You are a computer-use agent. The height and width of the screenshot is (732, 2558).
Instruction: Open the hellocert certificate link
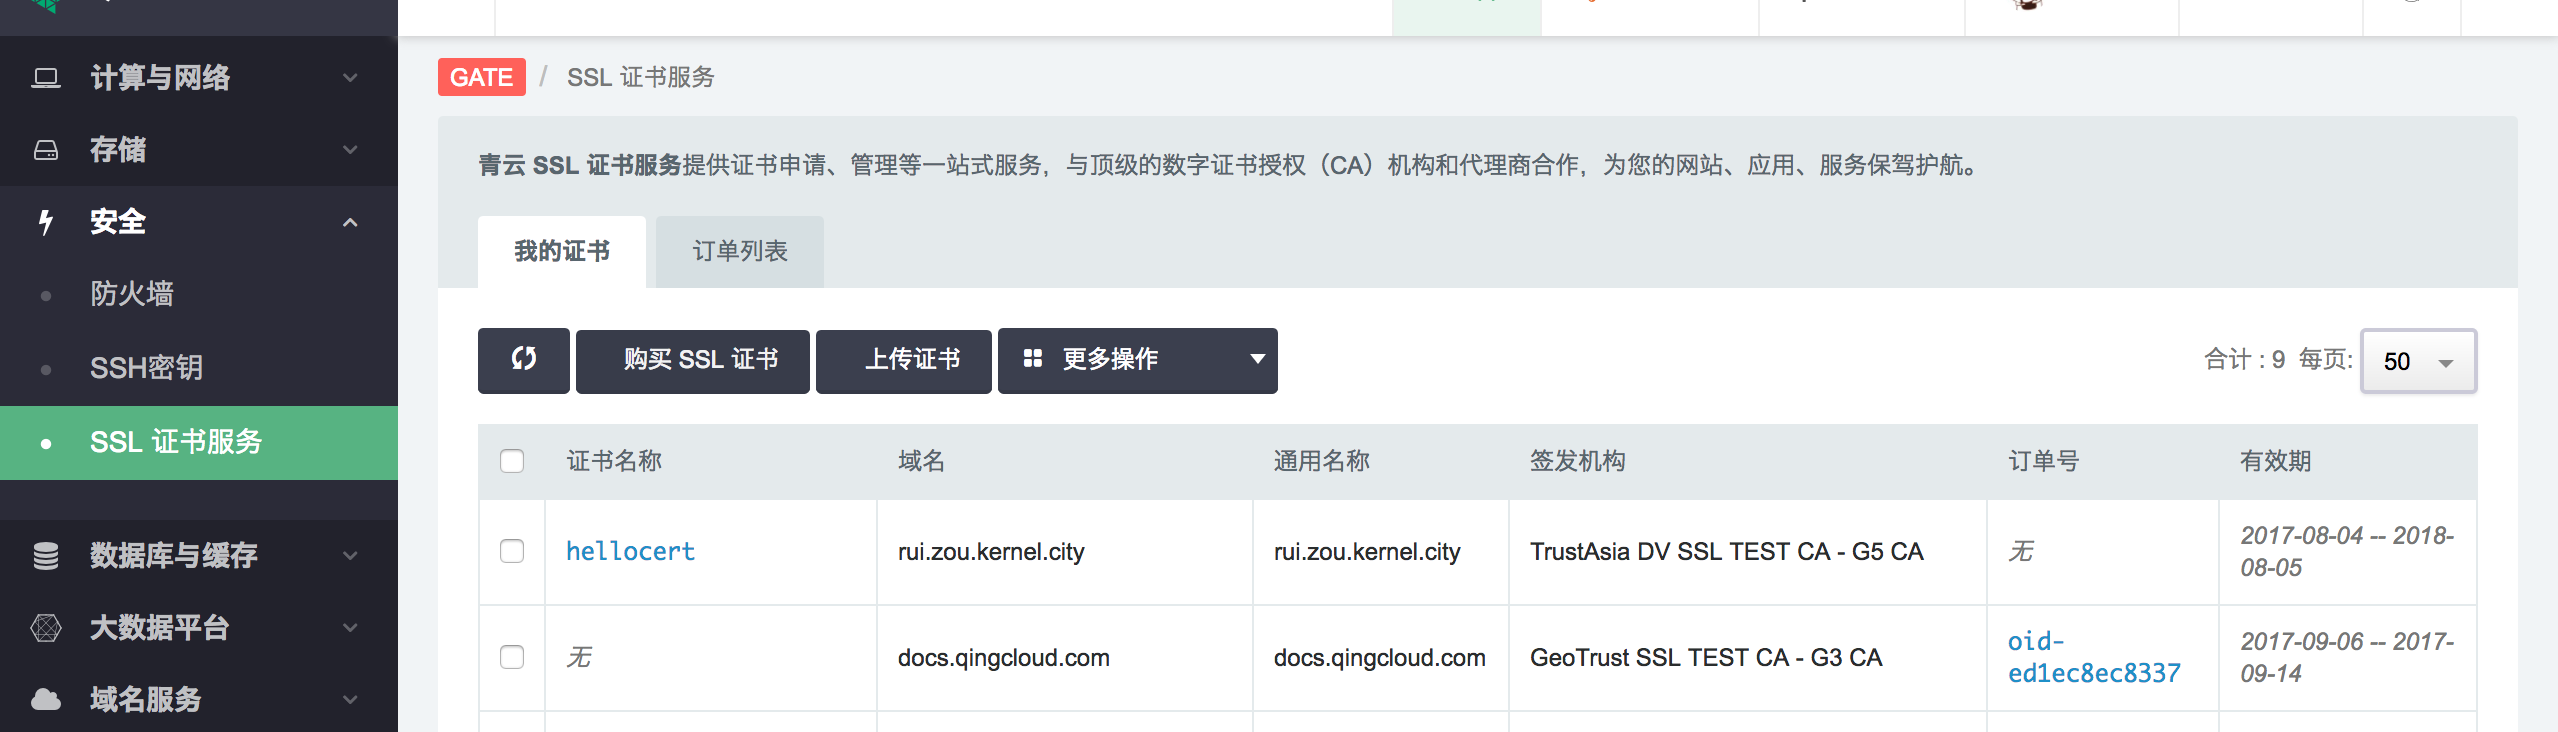coord(630,551)
